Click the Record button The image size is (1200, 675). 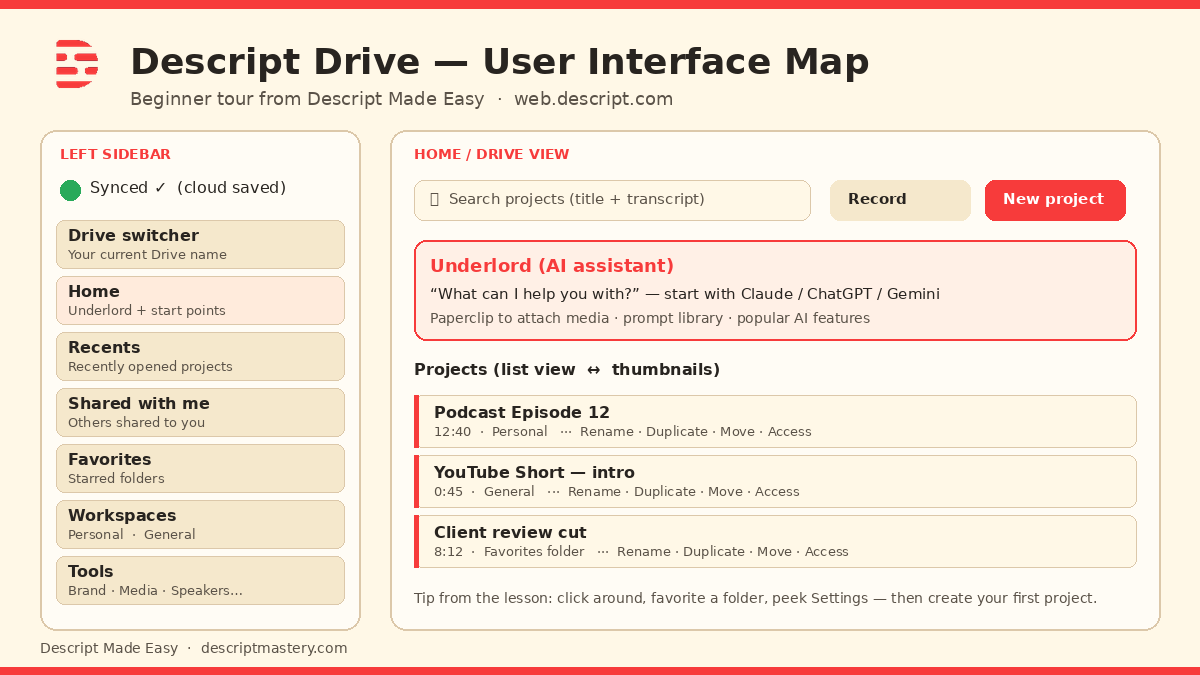point(900,200)
